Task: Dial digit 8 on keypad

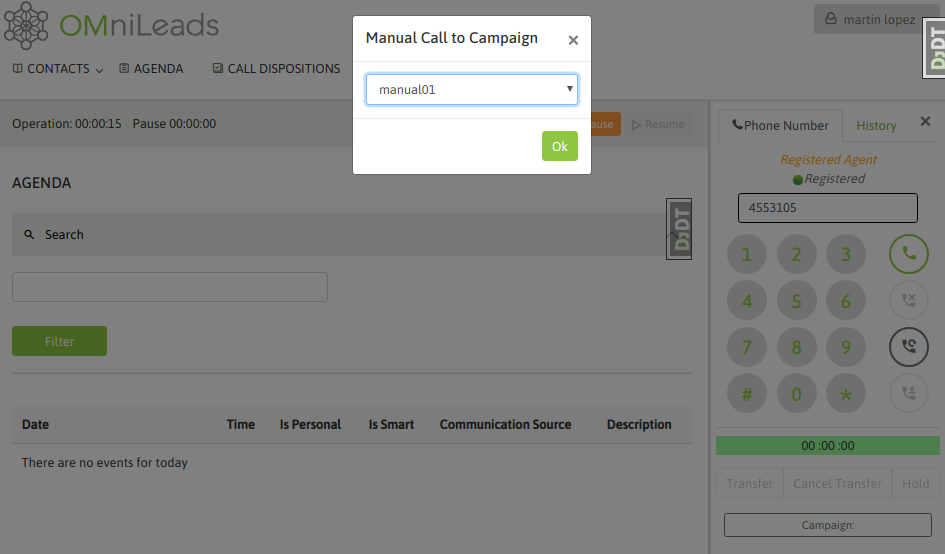Action: coord(796,347)
